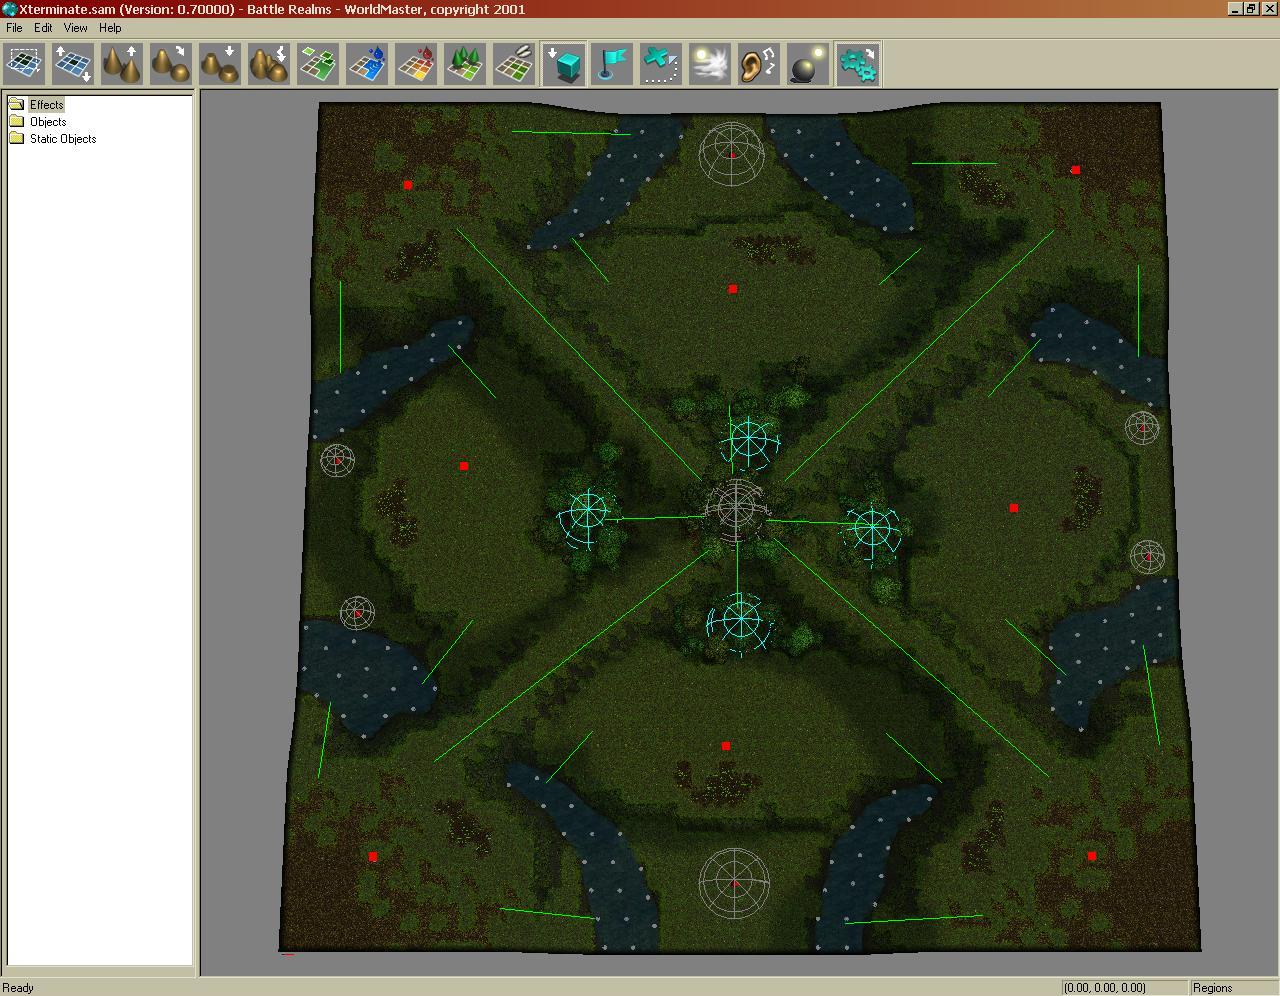Select the raise hills cone tool

click(122, 64)
